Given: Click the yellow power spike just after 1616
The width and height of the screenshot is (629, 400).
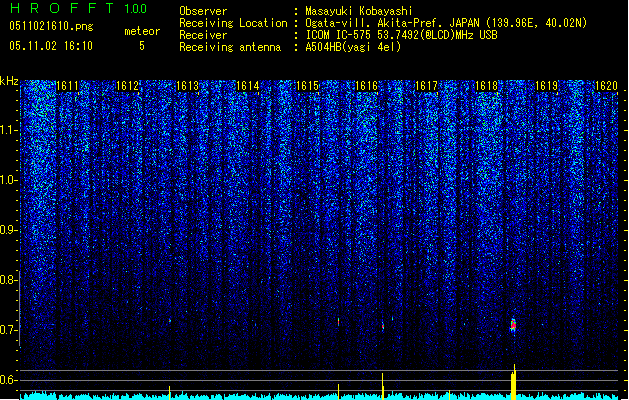Looking at the screenshot, I should coord(383,386).
